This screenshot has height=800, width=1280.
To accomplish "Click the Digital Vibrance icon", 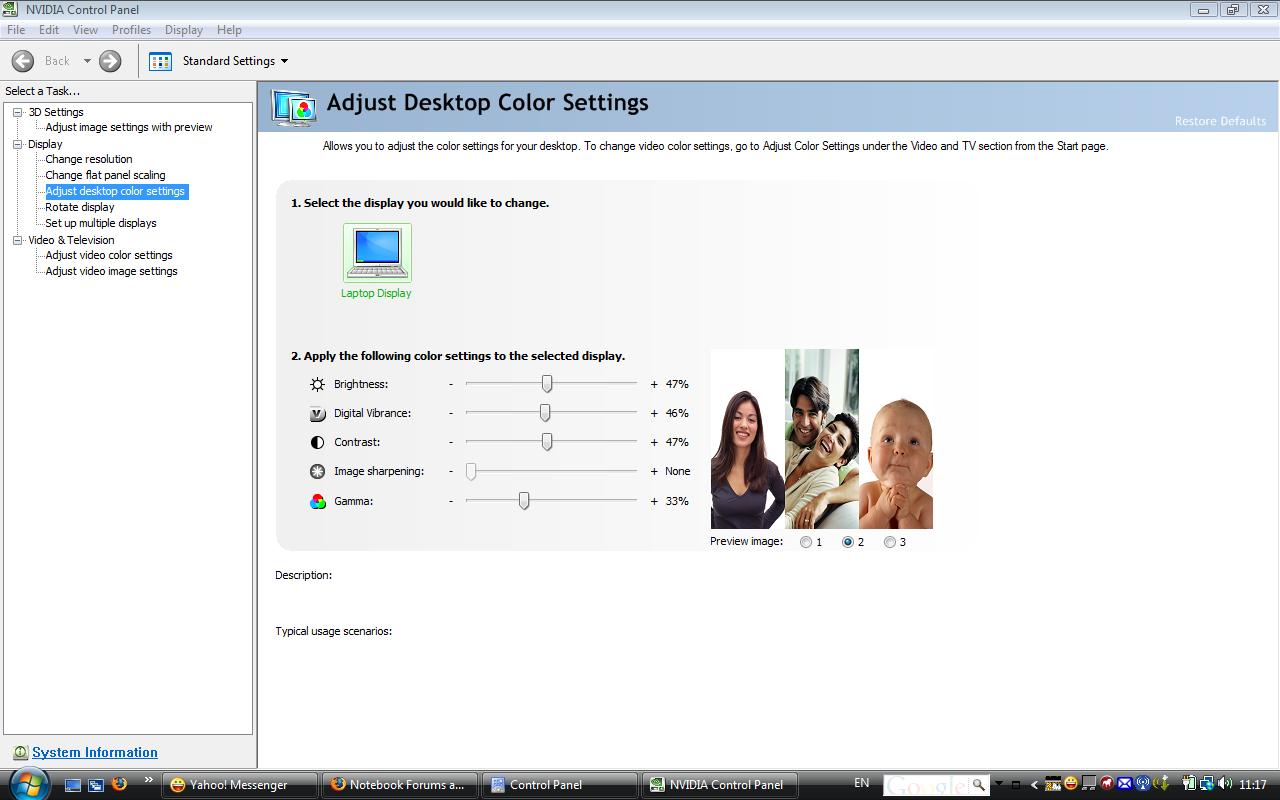I will [317, 413].
